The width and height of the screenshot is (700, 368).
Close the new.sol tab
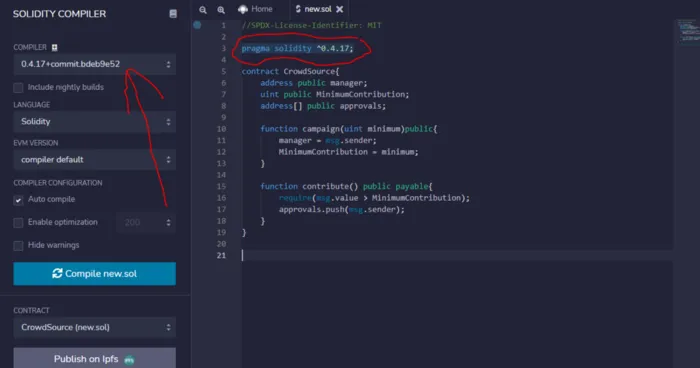click(x=340, y=9)
